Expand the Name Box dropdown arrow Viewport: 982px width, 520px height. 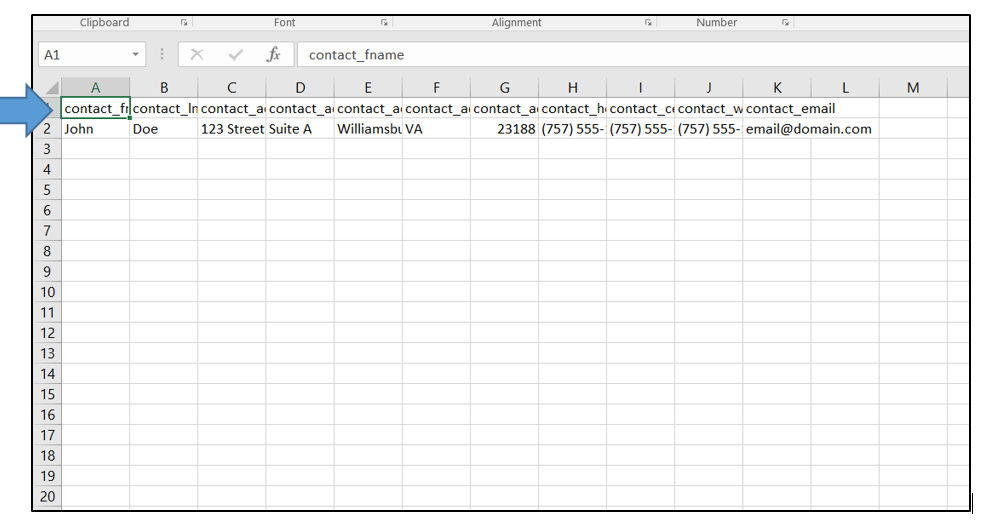pos(136,55)
